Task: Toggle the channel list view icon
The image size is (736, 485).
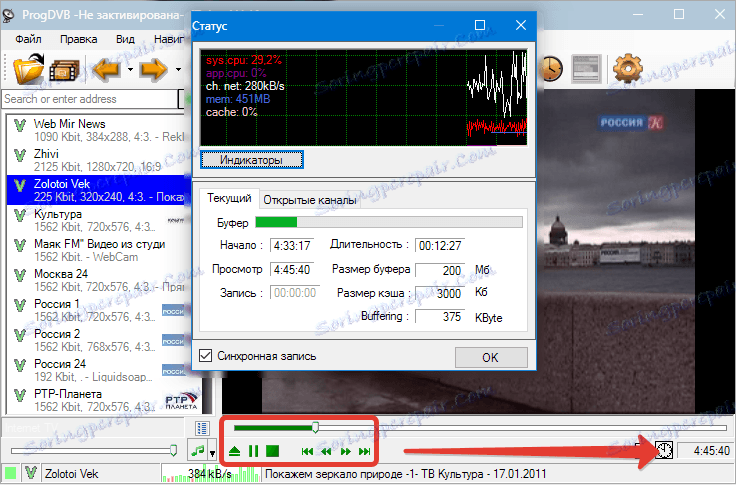Action: point(202,428)
